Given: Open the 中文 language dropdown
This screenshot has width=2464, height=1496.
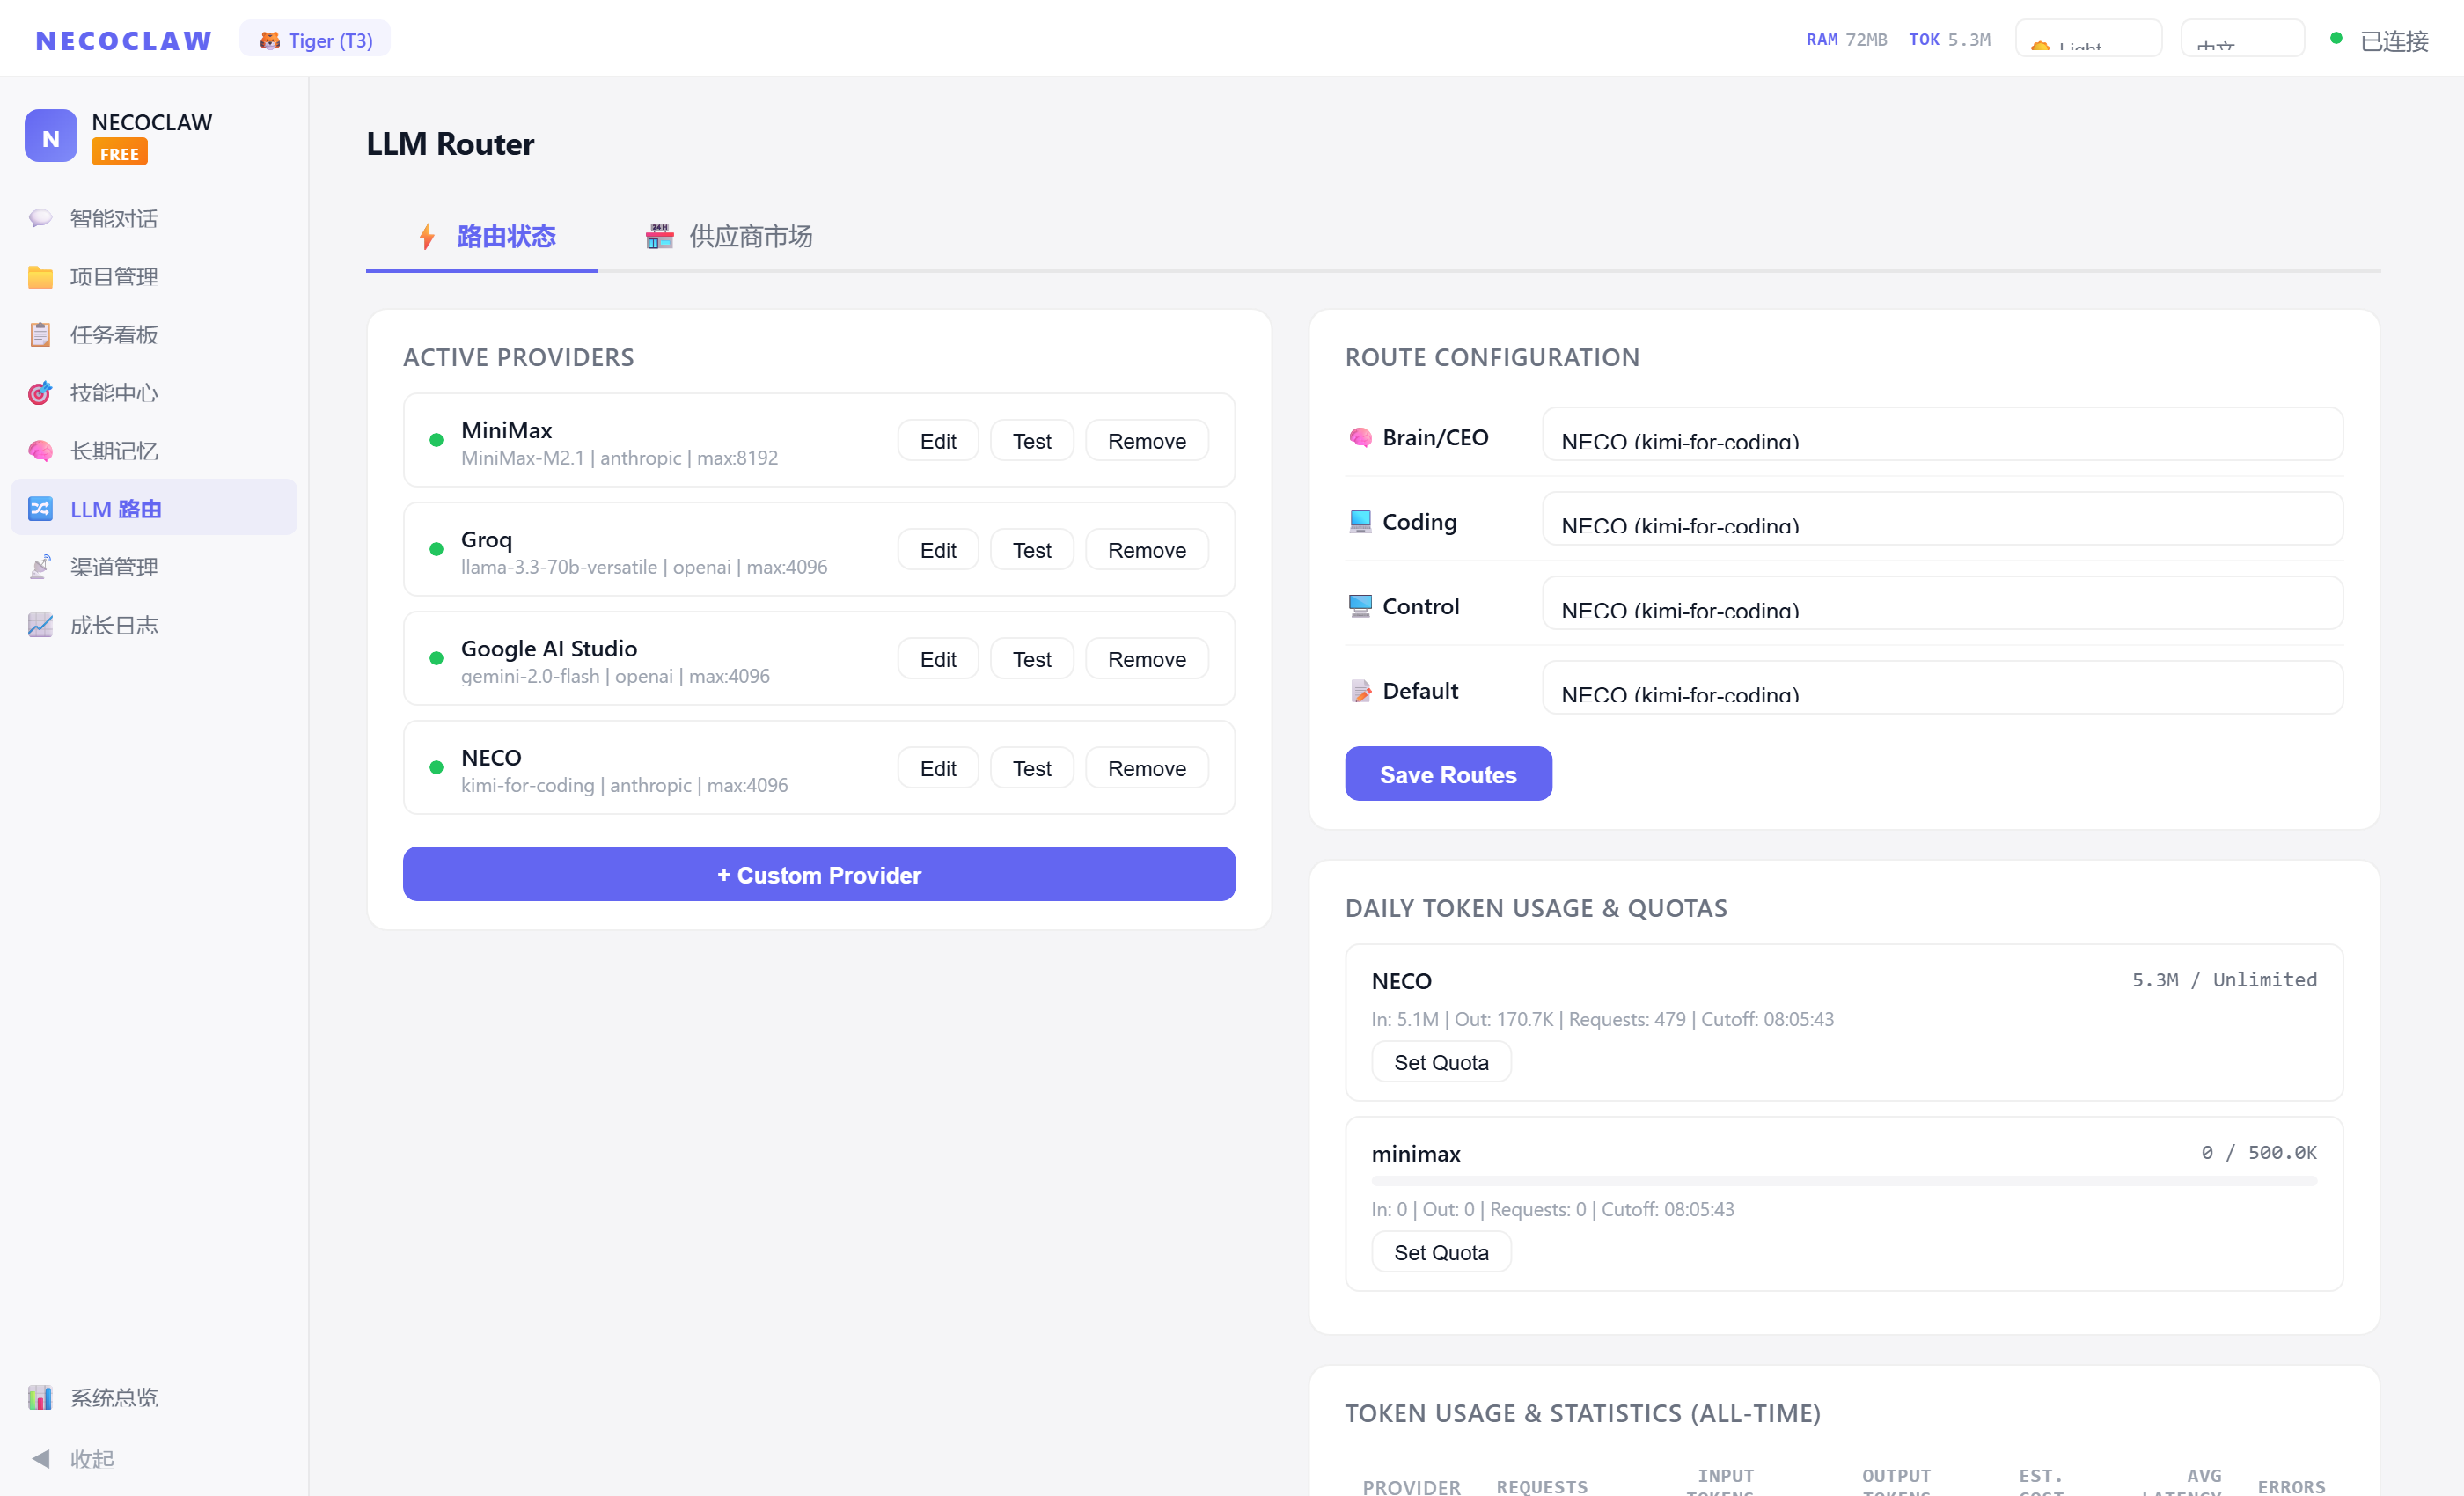Looking at the screenshot, I should 2242,40.
